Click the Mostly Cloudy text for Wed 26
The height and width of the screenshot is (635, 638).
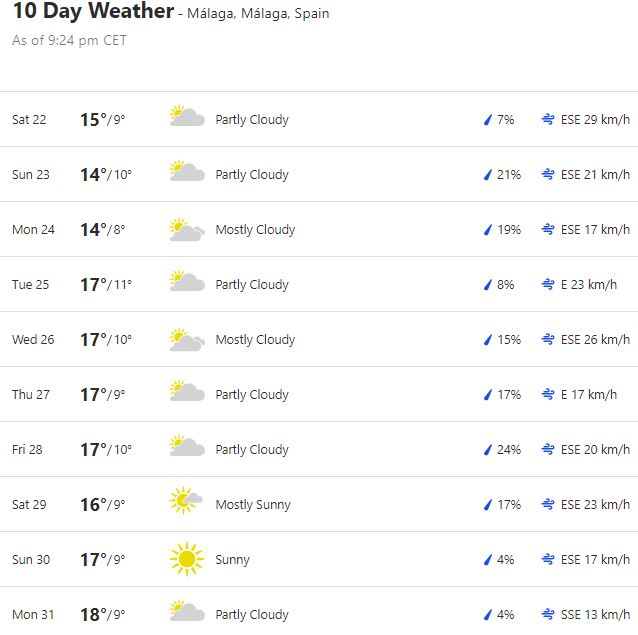pos(255,339)
